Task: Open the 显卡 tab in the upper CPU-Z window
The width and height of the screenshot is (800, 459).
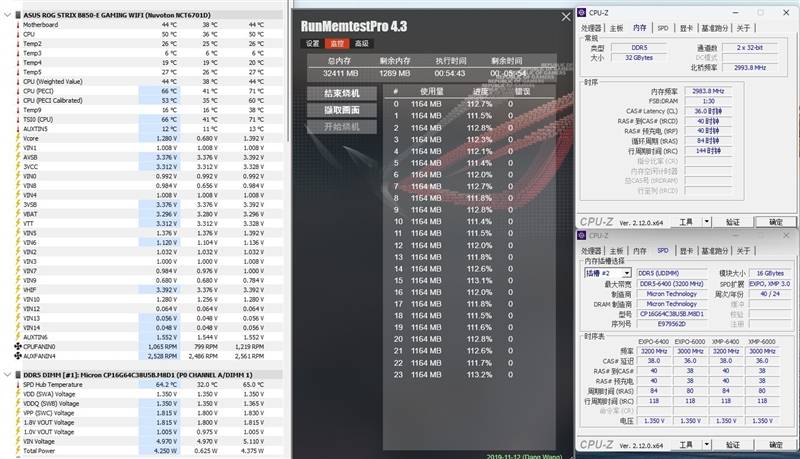Action: click(x=686, y=28)
